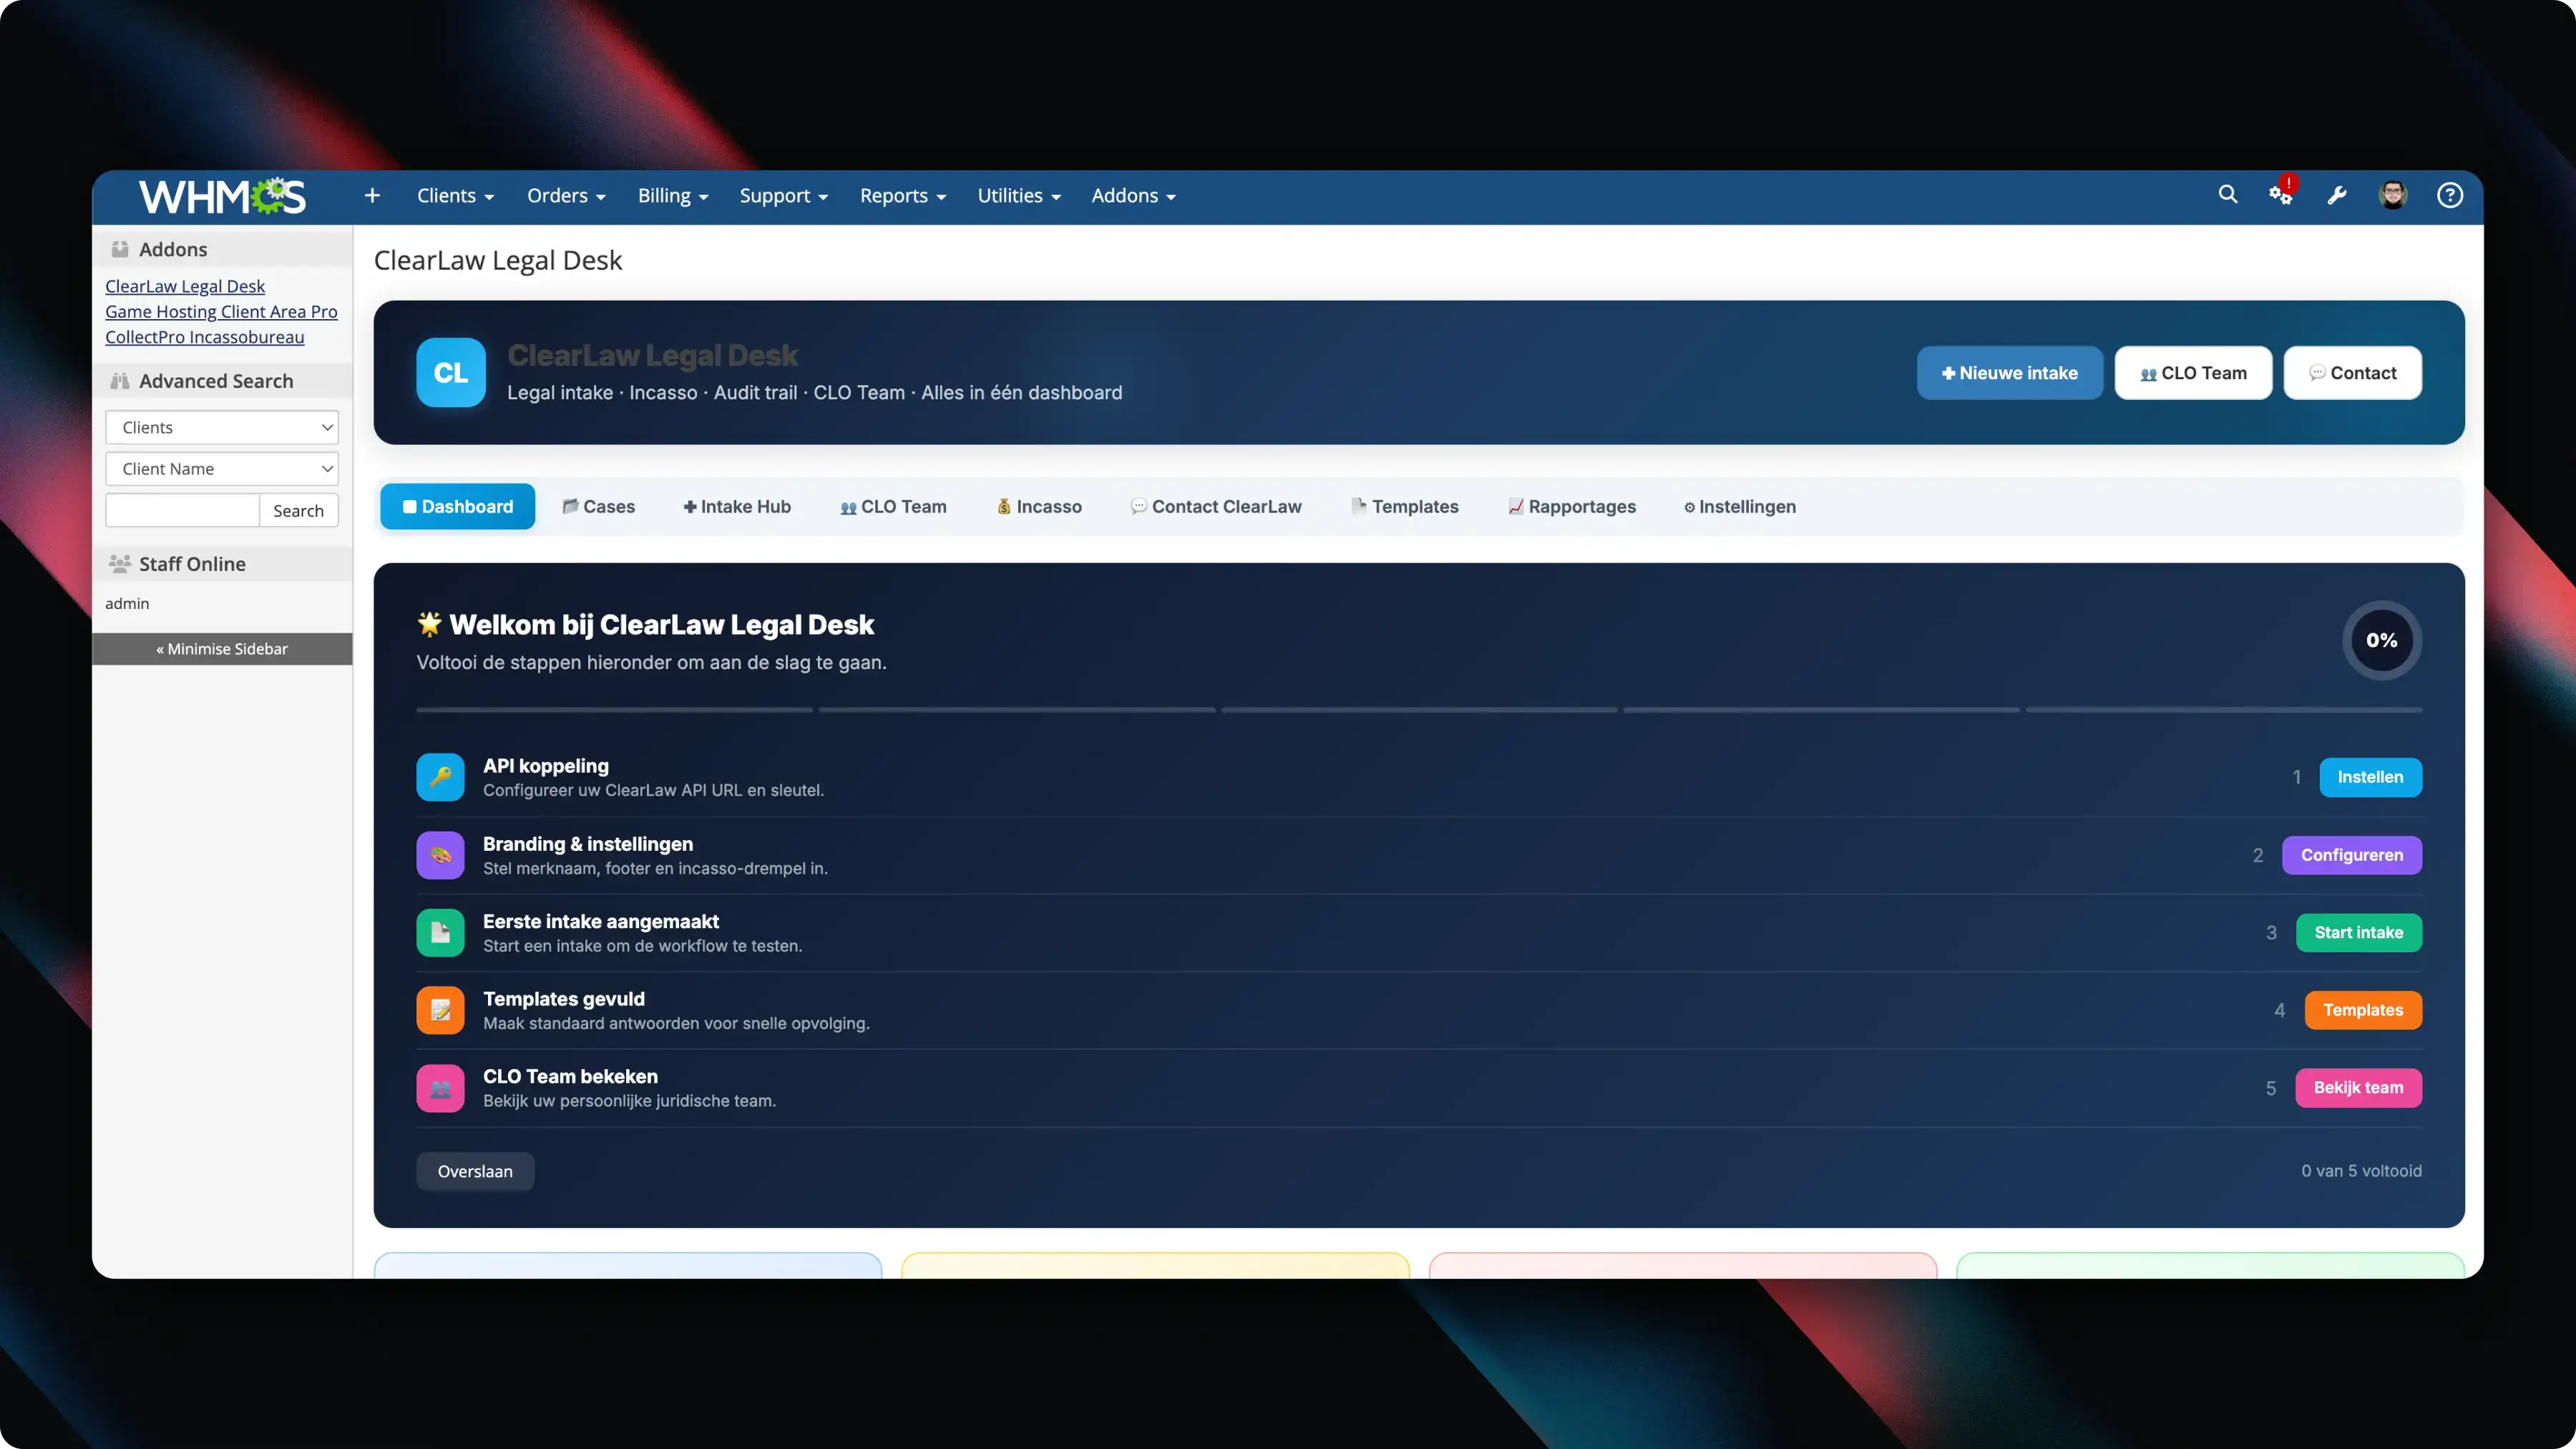Open notifications via the bell icon with red badge

point(2281,195)
